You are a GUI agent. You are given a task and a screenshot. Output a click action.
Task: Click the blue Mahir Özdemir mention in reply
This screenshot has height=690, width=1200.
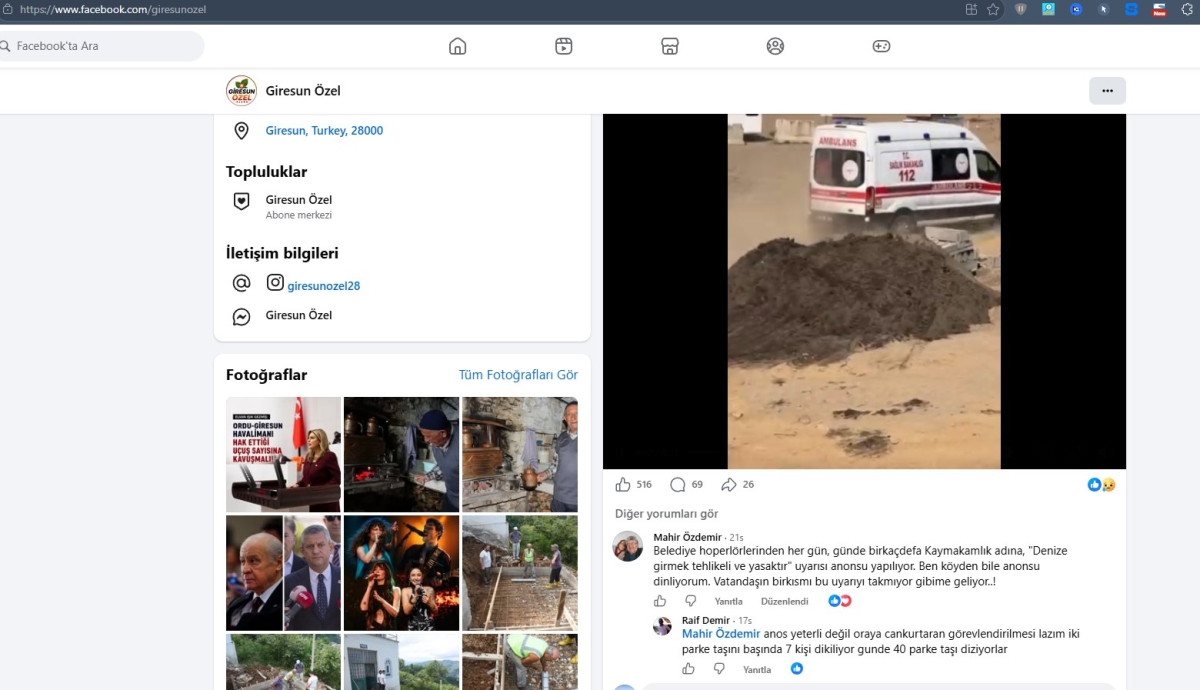tap(721, 634)
